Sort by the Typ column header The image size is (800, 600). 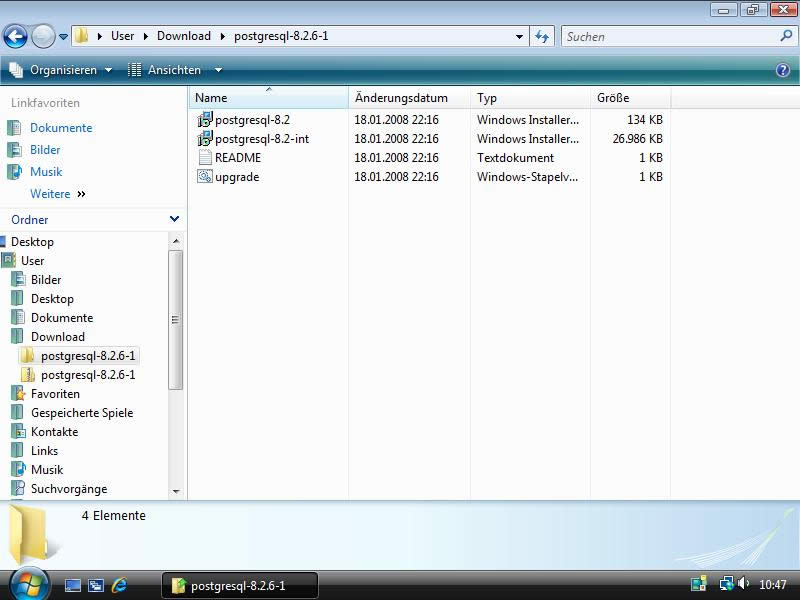coord(530,98)
